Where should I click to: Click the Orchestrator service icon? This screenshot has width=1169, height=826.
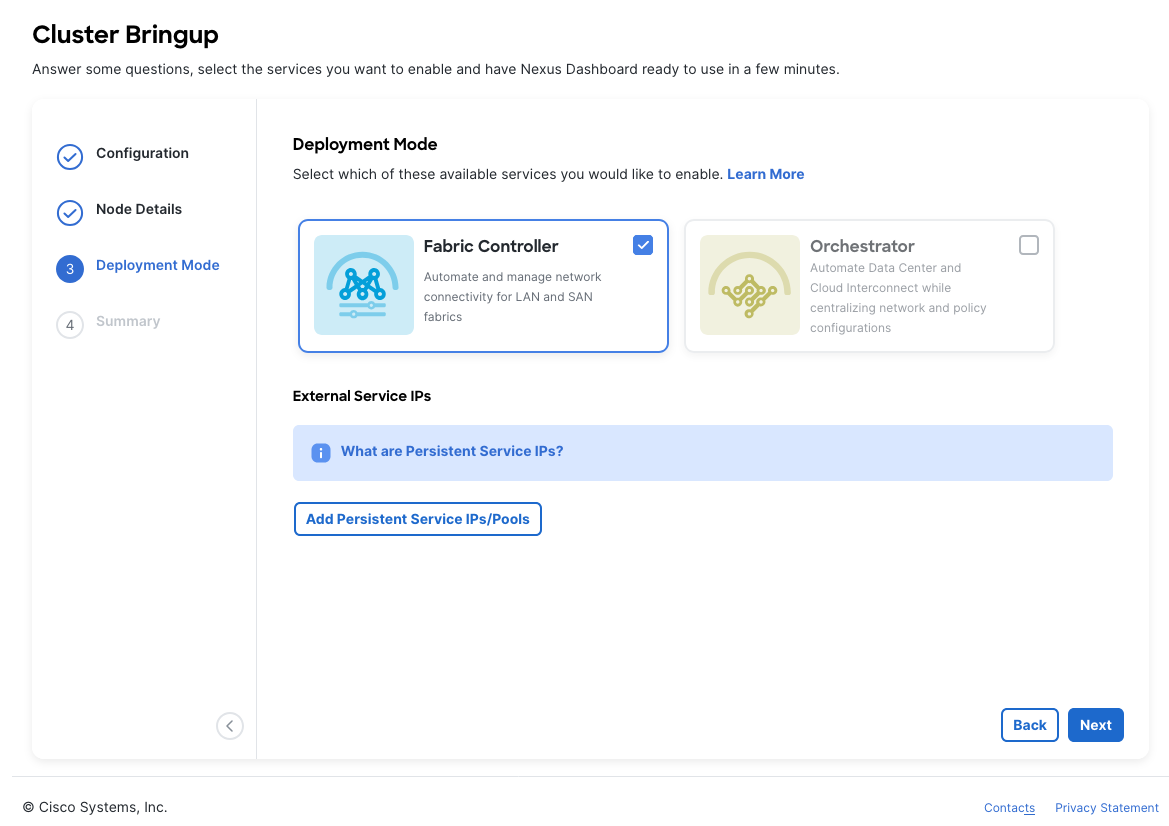(x=749, y=285)
